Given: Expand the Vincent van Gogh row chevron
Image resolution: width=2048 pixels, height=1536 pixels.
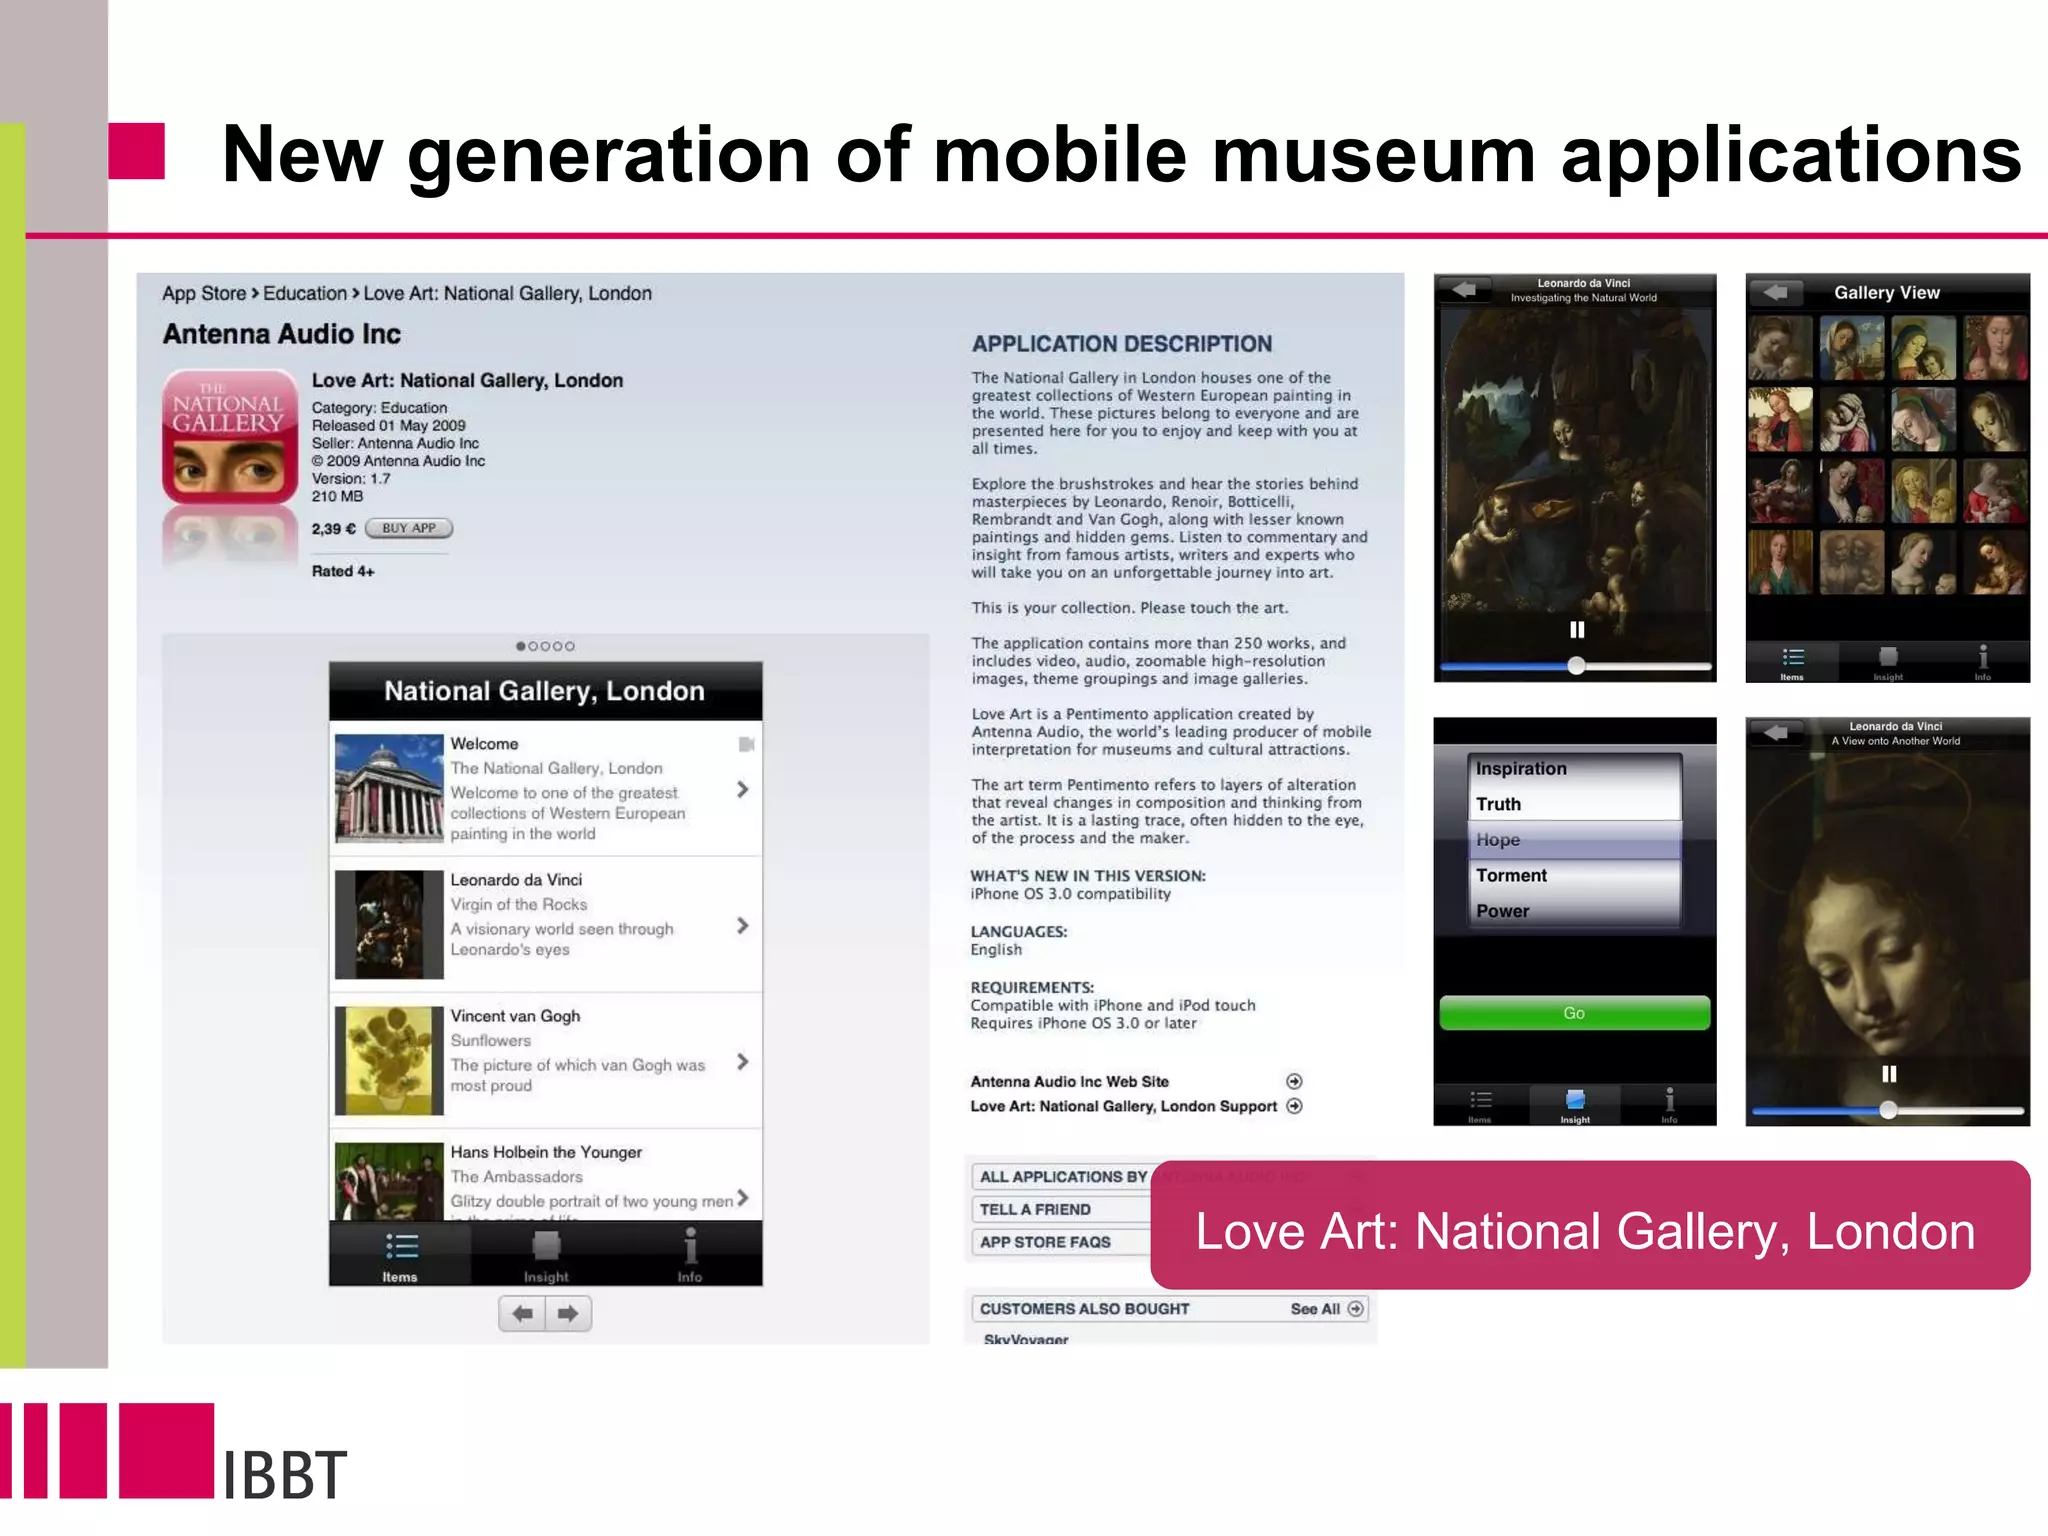Looking at the screenshot, I should 742,1061.
